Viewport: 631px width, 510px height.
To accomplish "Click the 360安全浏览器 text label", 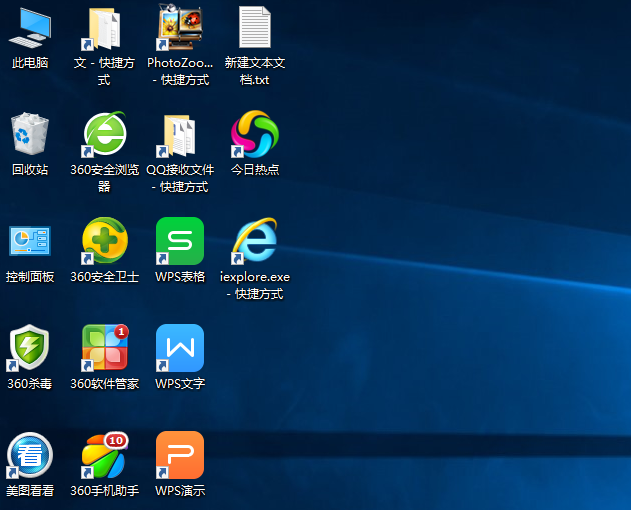I will coord(104,178).
